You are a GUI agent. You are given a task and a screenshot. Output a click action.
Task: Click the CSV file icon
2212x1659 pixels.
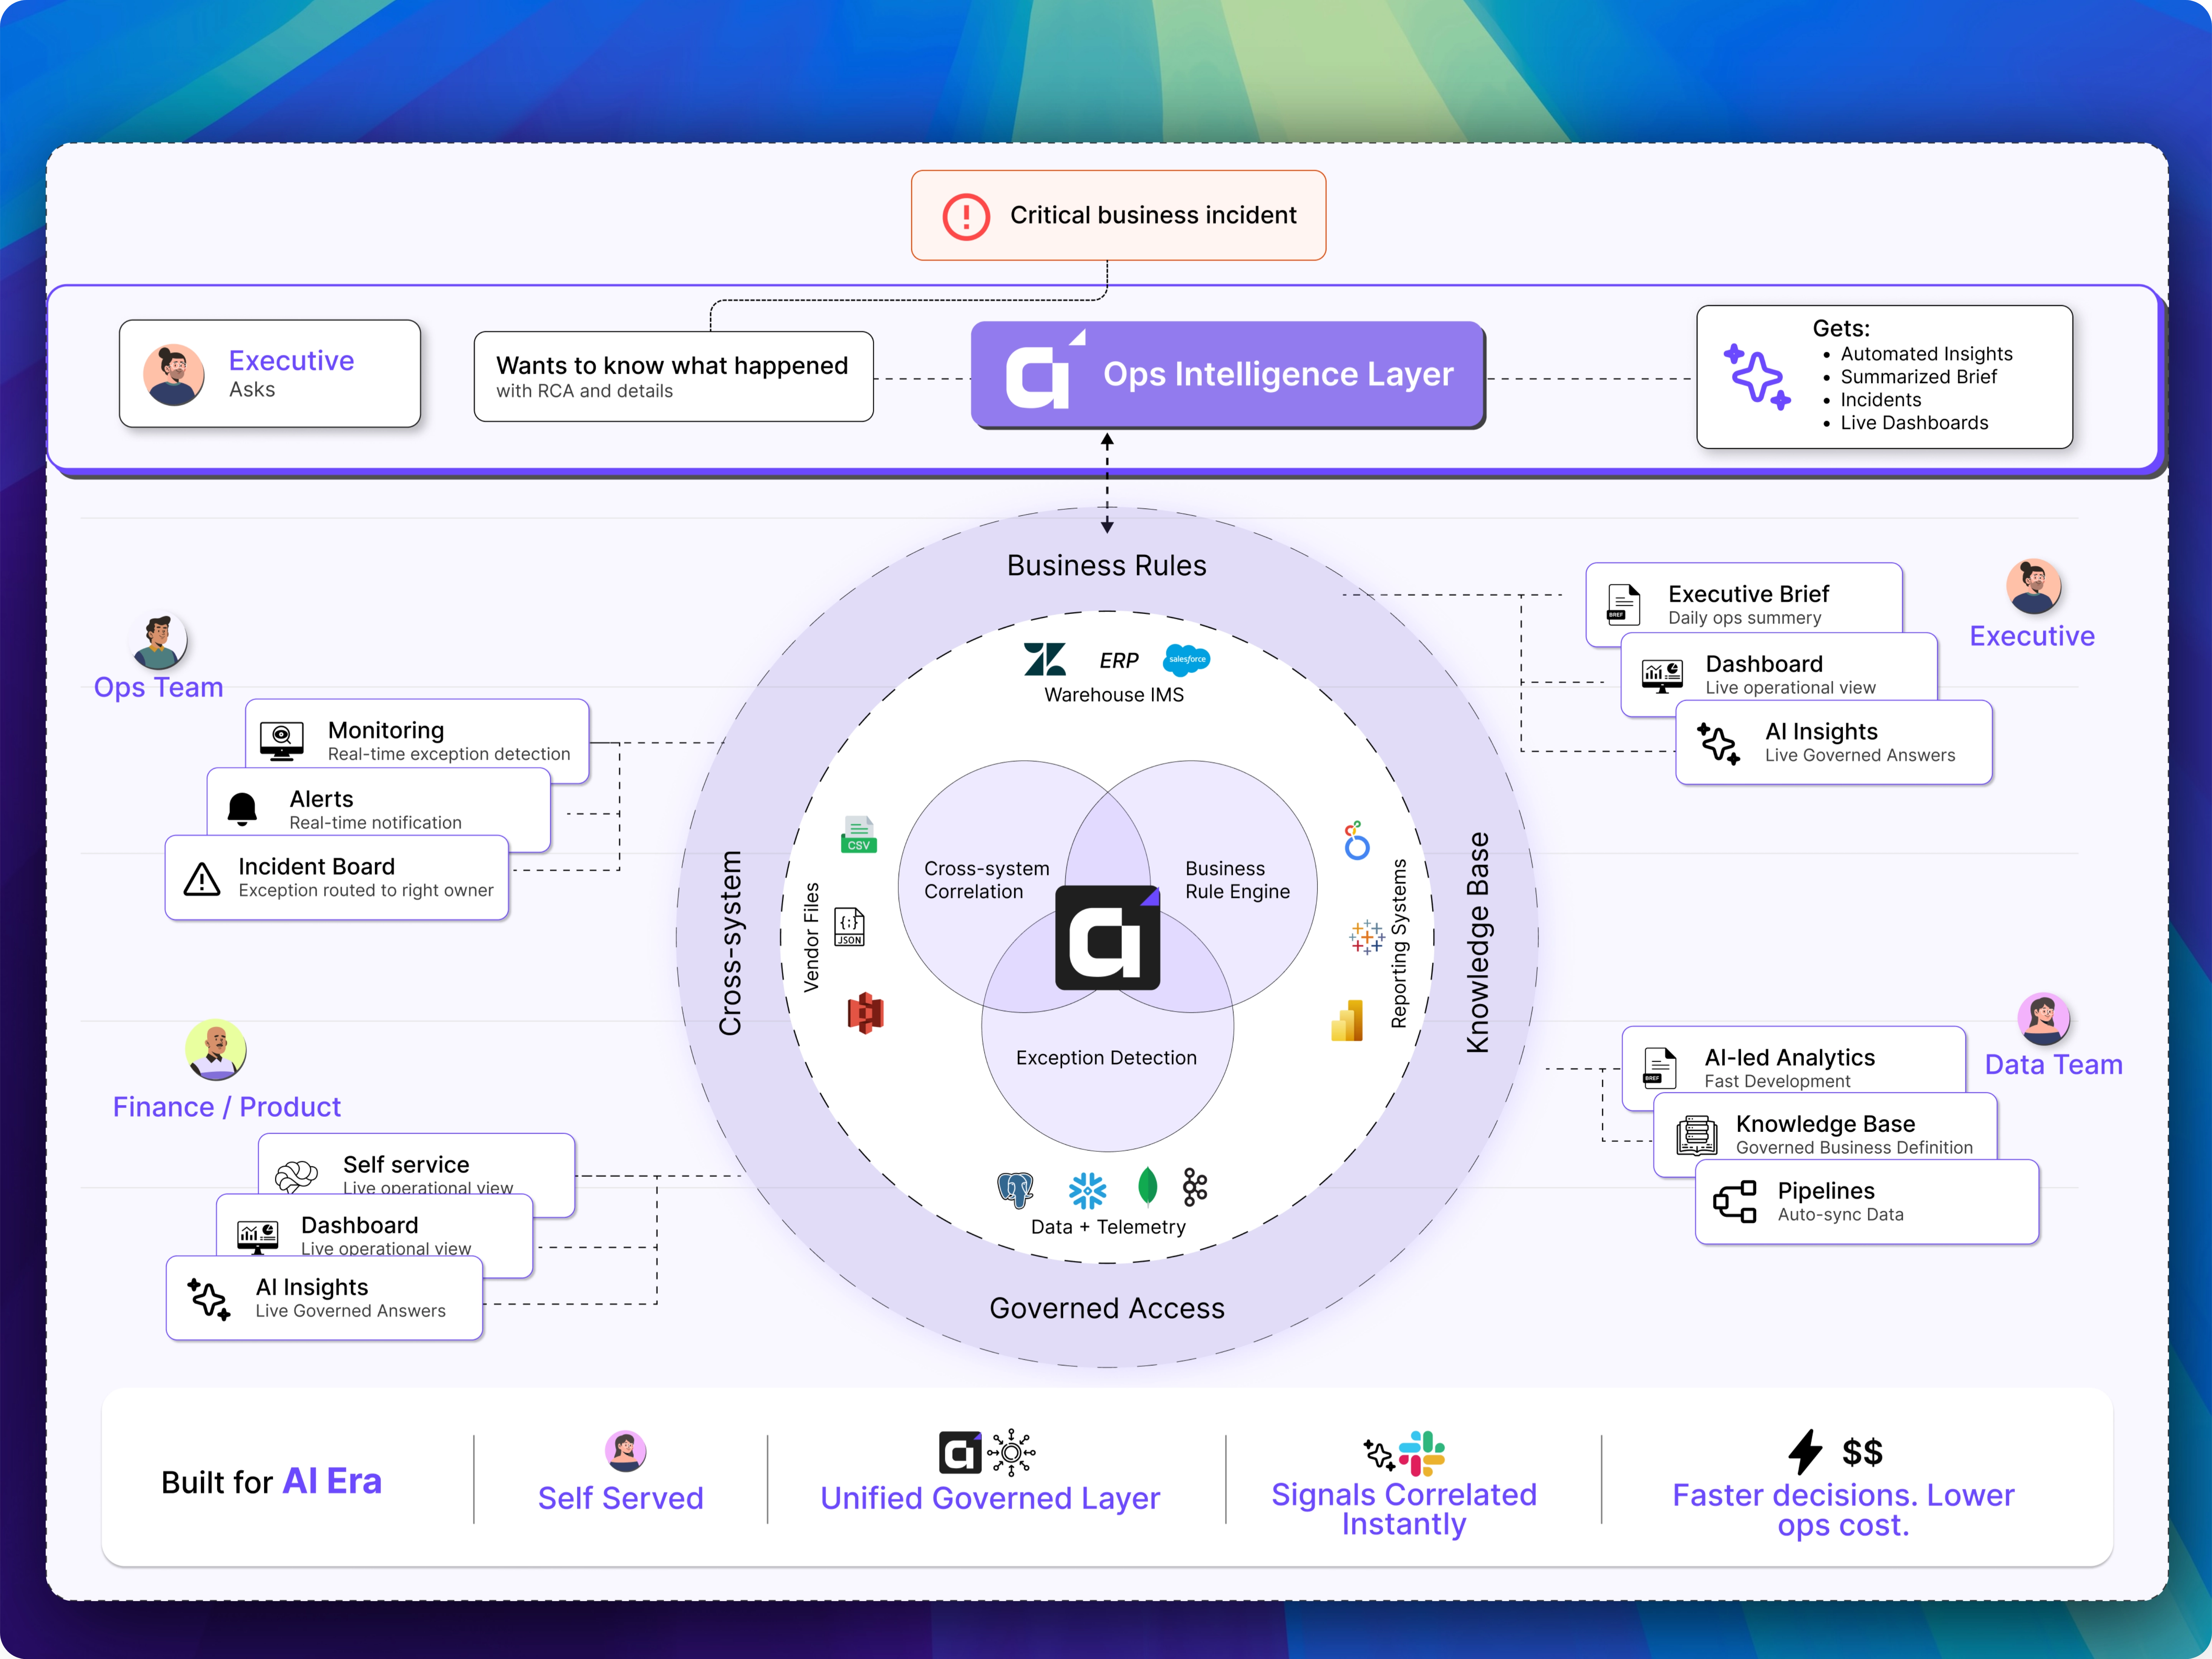(859, 834)
